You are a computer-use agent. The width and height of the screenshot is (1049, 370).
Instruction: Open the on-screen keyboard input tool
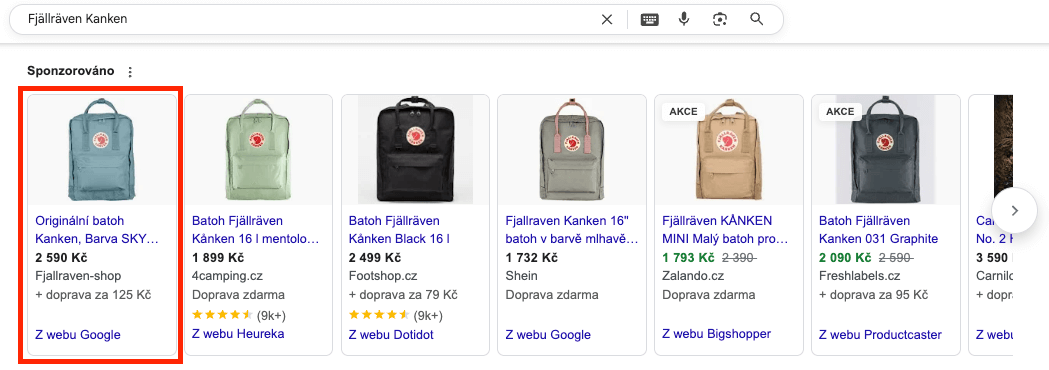[x=650, y=19]
